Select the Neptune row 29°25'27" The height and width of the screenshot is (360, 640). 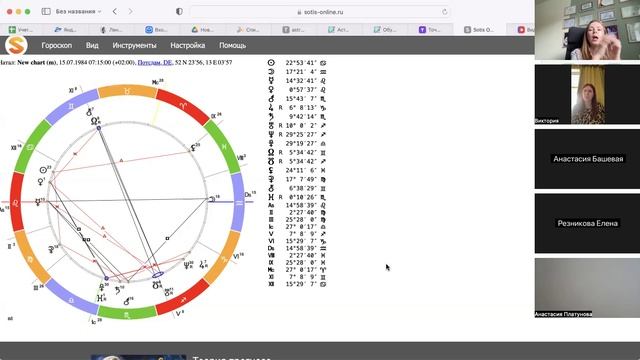(x=297, y=134)
